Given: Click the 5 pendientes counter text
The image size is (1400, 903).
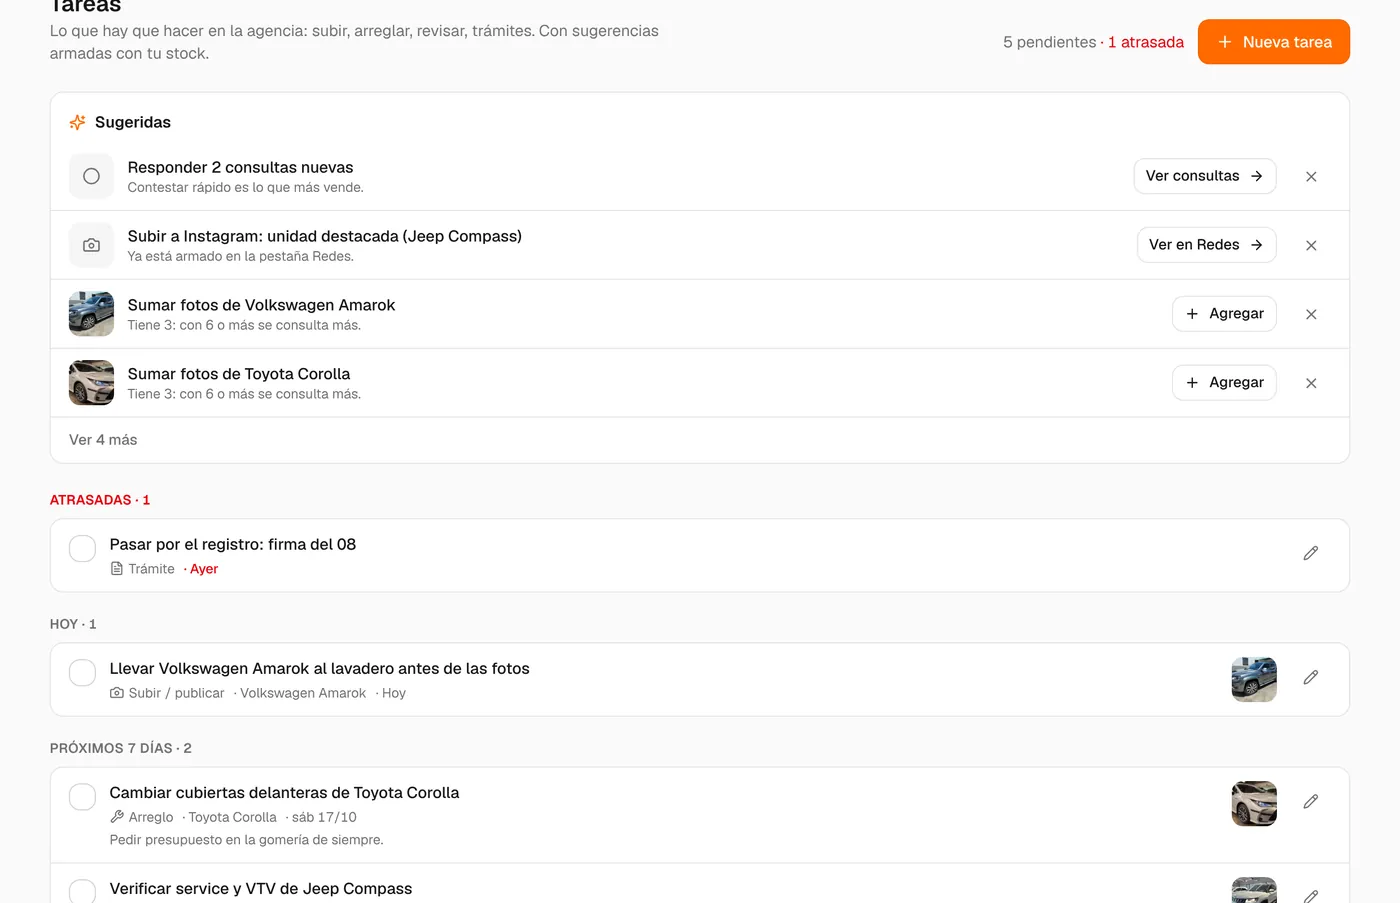Looking at the screenshot, I should tap(1050, 42).
